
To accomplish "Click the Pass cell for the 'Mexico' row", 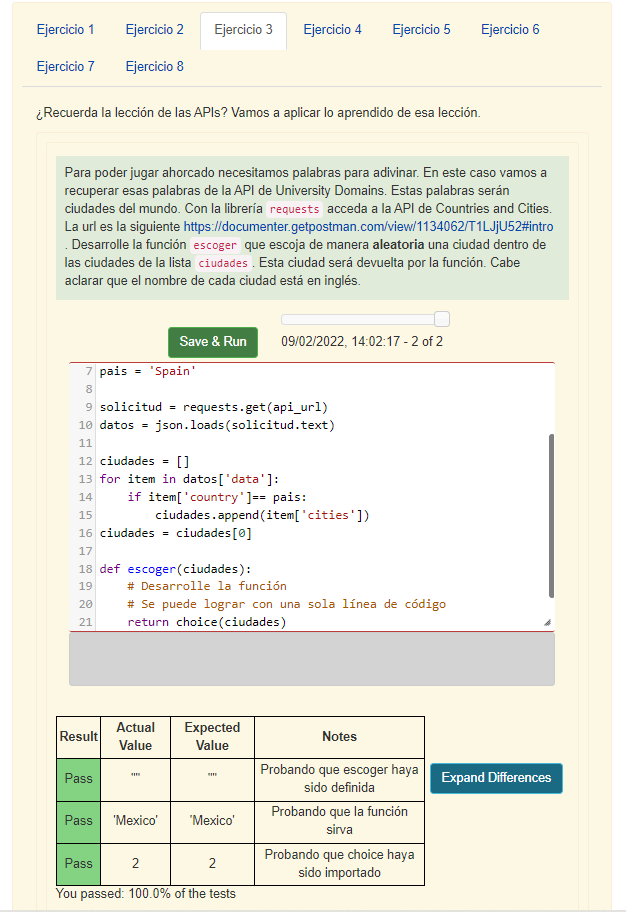I will [x=79, y=821].
